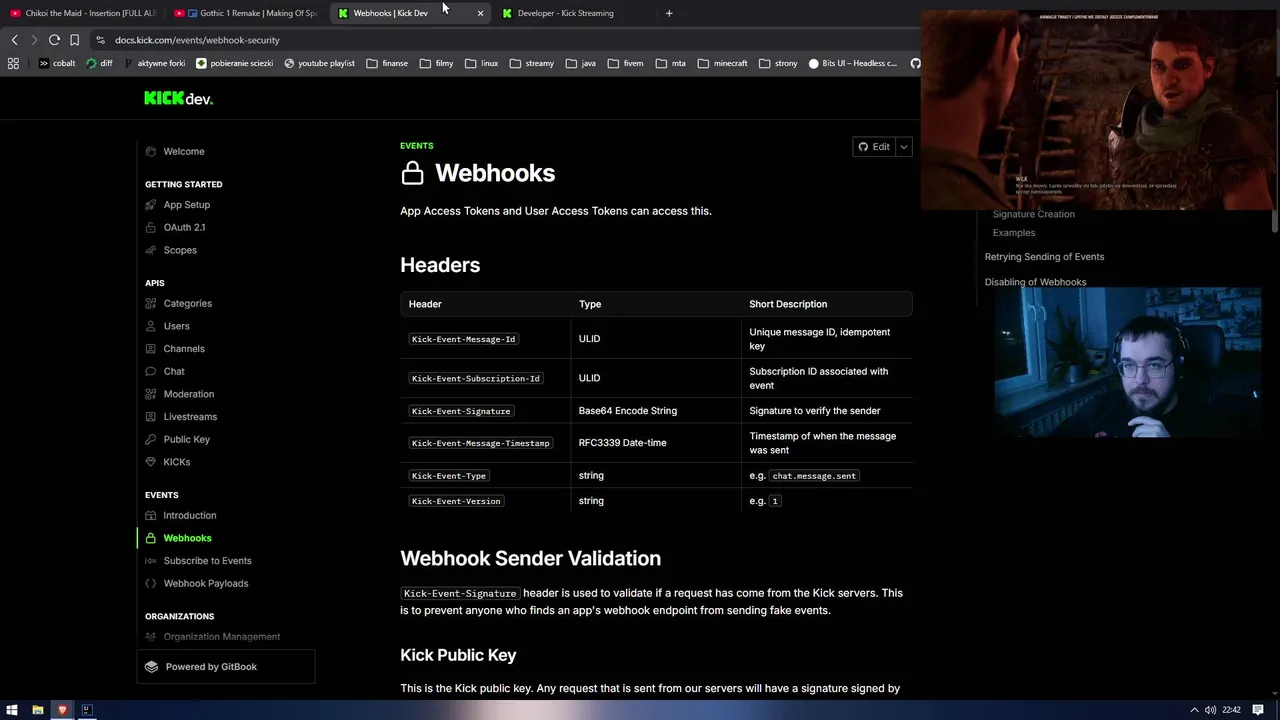Jump to Examples section

[x=1013, y=233]
